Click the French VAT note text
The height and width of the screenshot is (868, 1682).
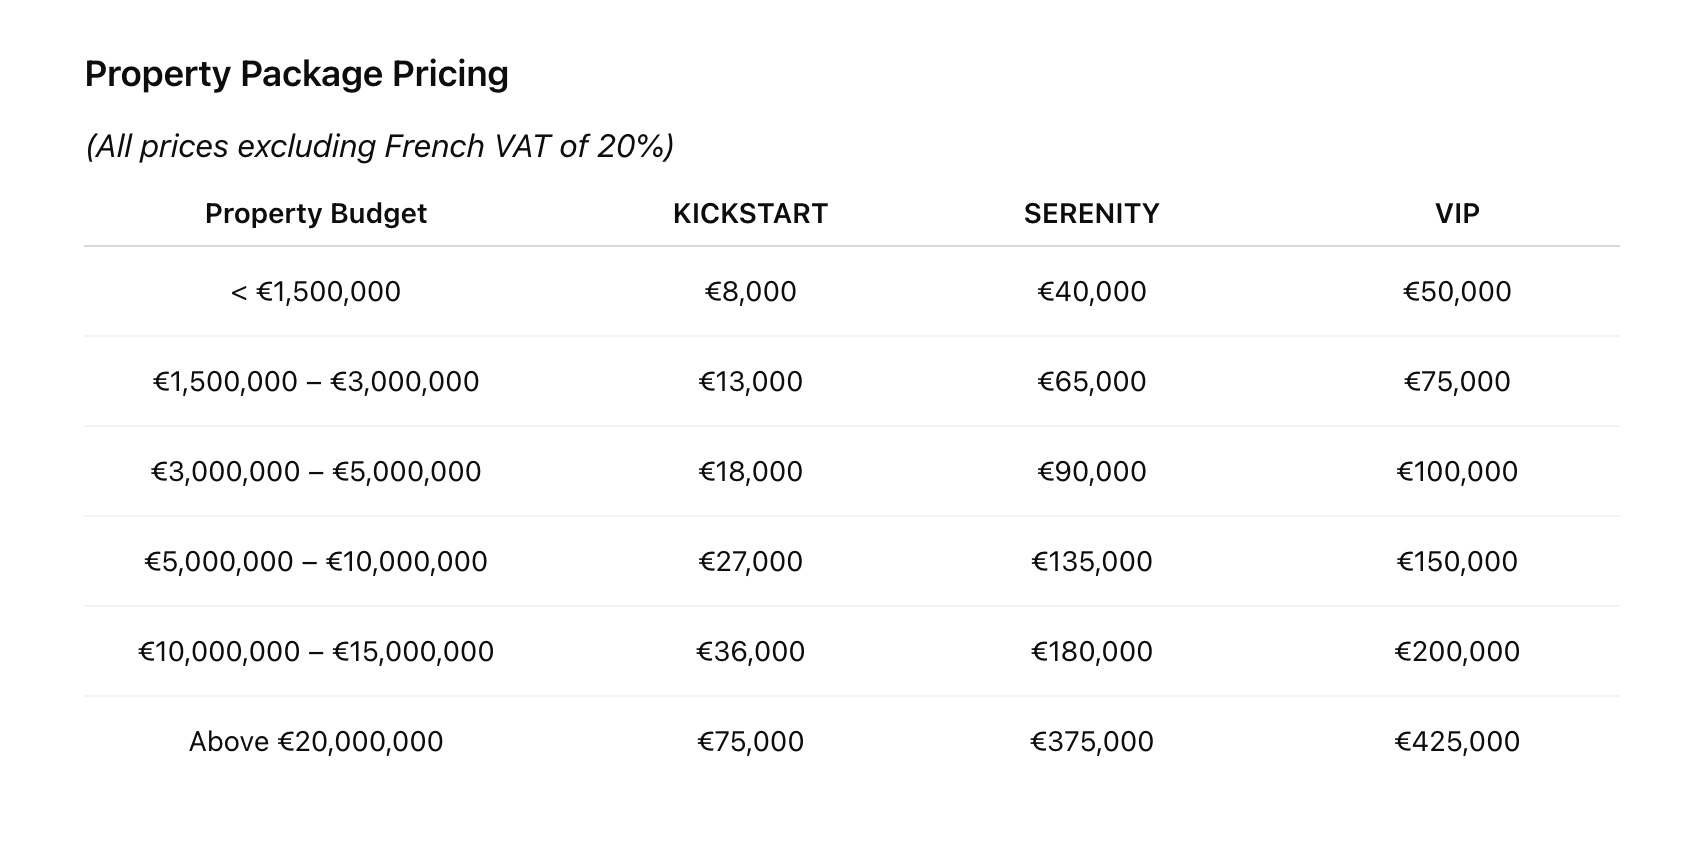click(x=379, y=146)
